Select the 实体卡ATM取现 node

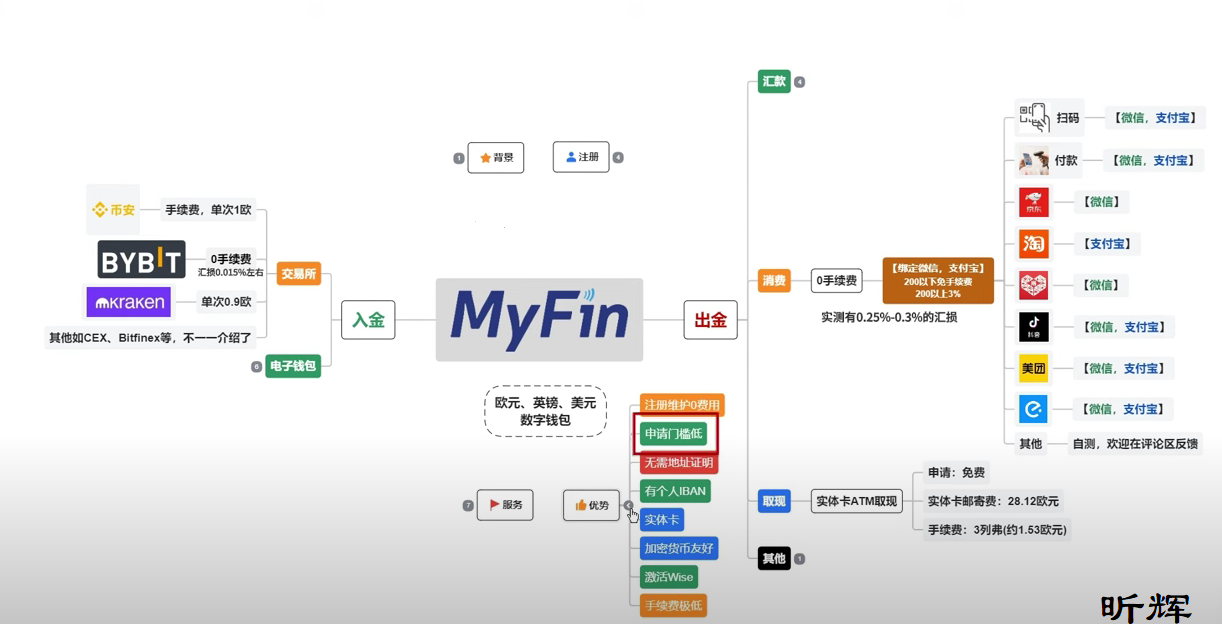857,501
